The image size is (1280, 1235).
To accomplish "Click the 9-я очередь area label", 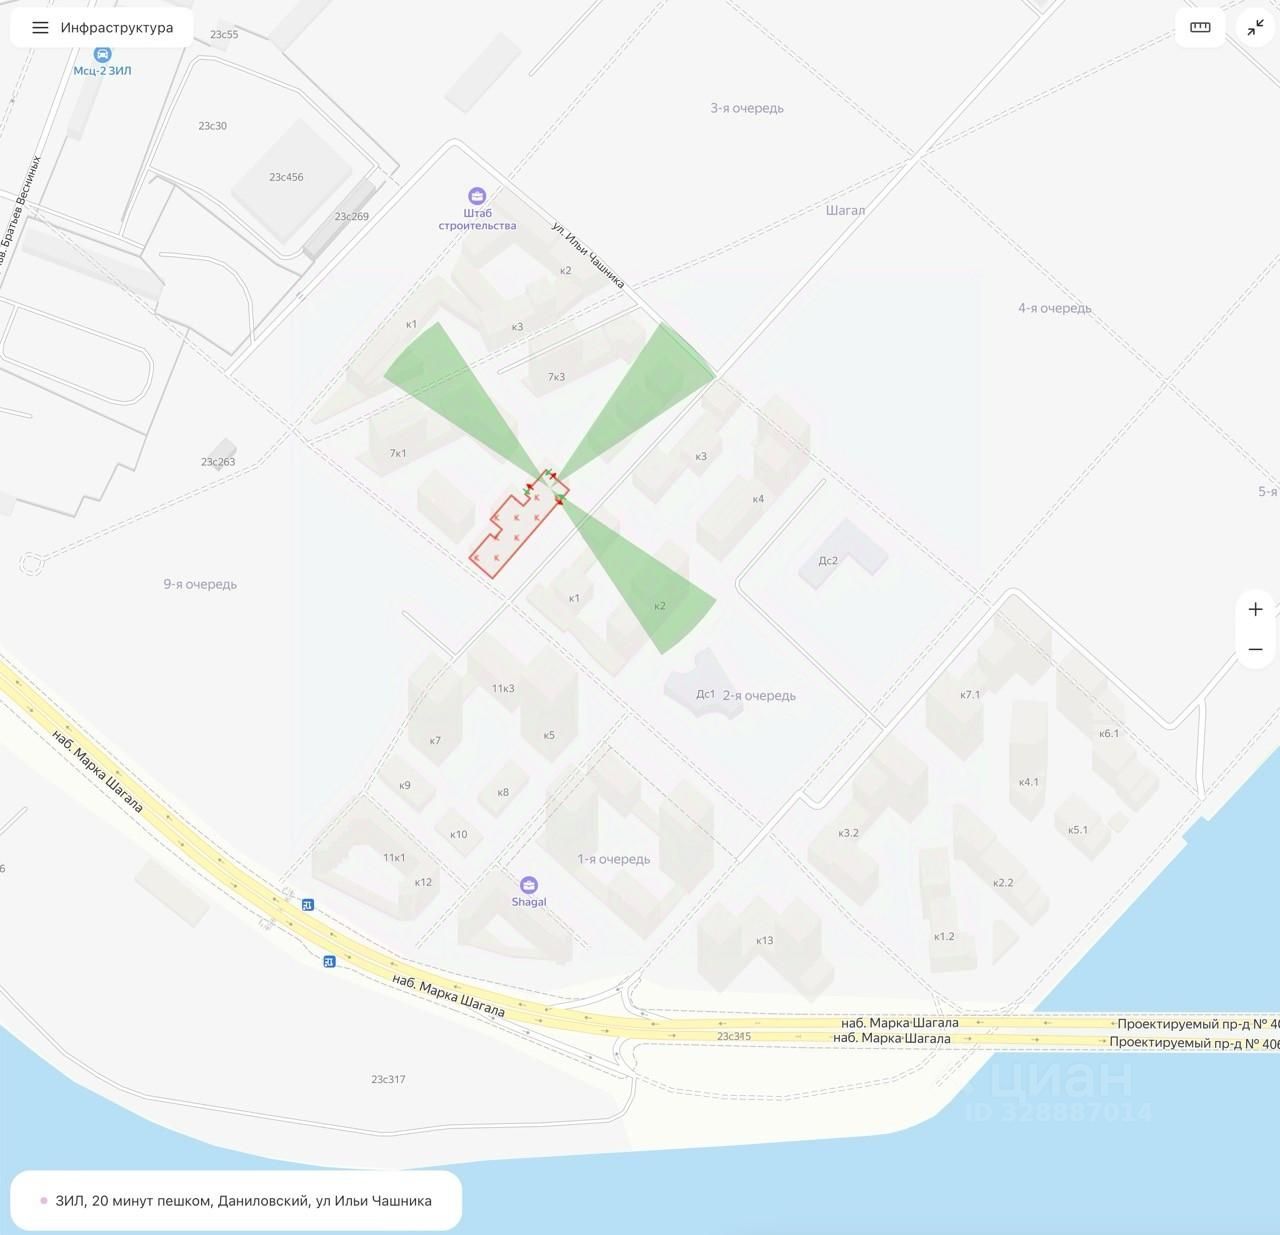I will [200, 584].
